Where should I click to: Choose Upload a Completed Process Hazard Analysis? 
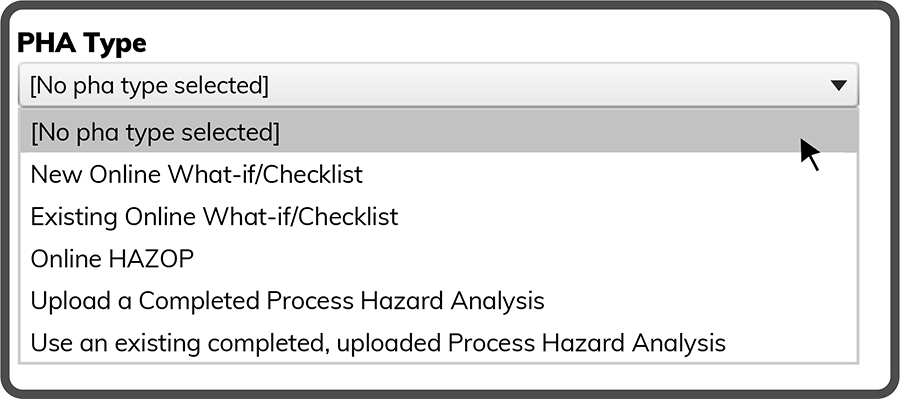[439, 301]
